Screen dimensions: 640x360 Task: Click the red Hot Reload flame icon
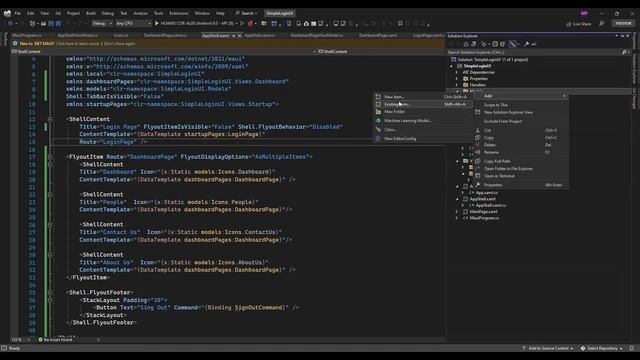pyautogui.click(x=250, y=24)
